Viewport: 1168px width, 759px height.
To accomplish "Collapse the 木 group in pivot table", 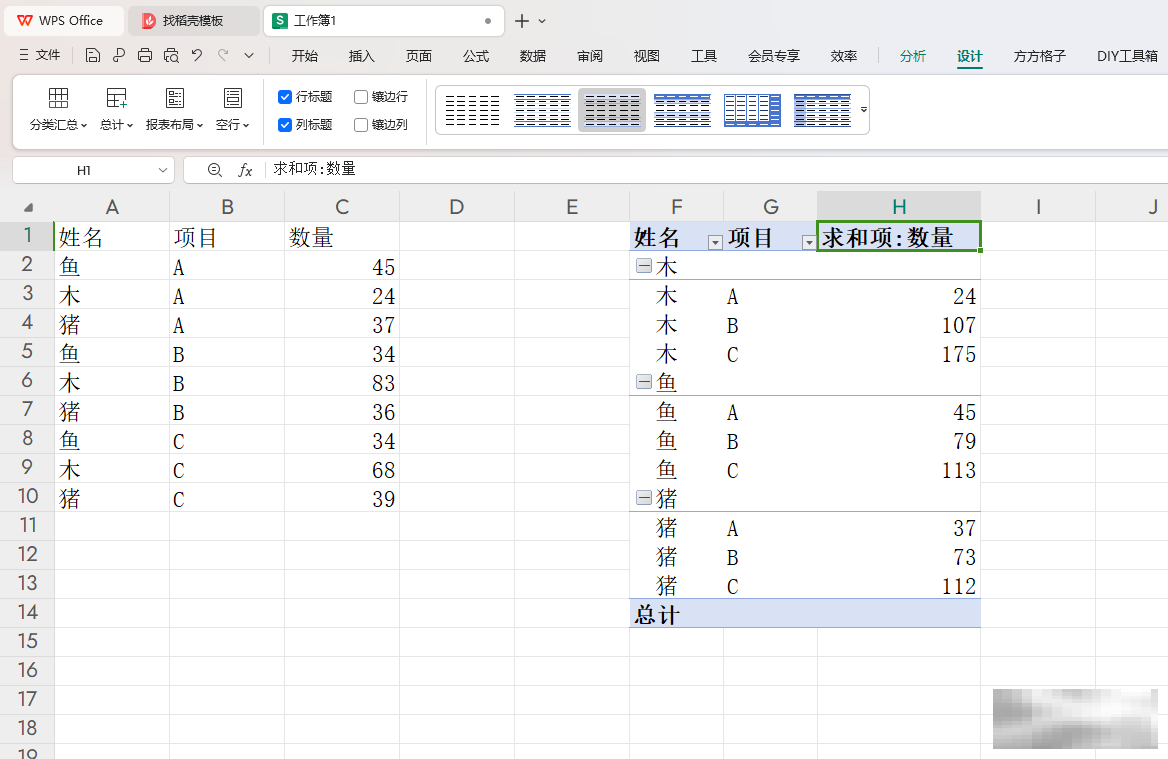I will click(x=644, y=265).
